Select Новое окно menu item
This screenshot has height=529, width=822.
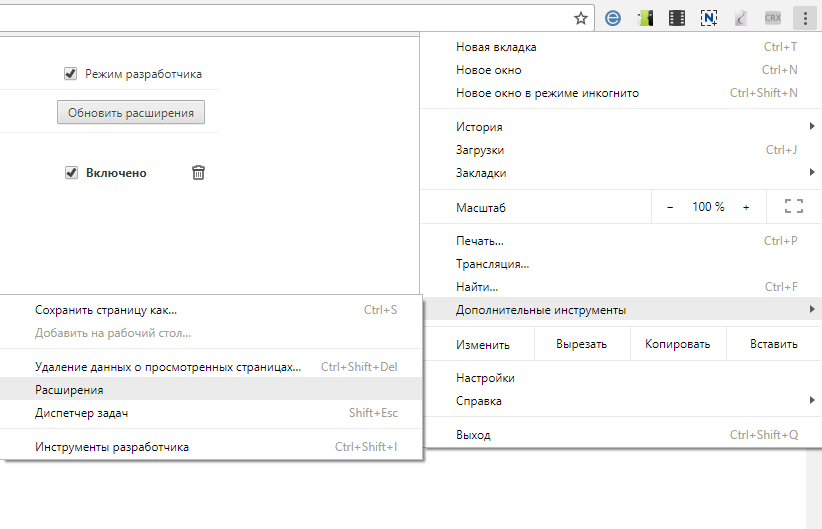pos(622,70)
